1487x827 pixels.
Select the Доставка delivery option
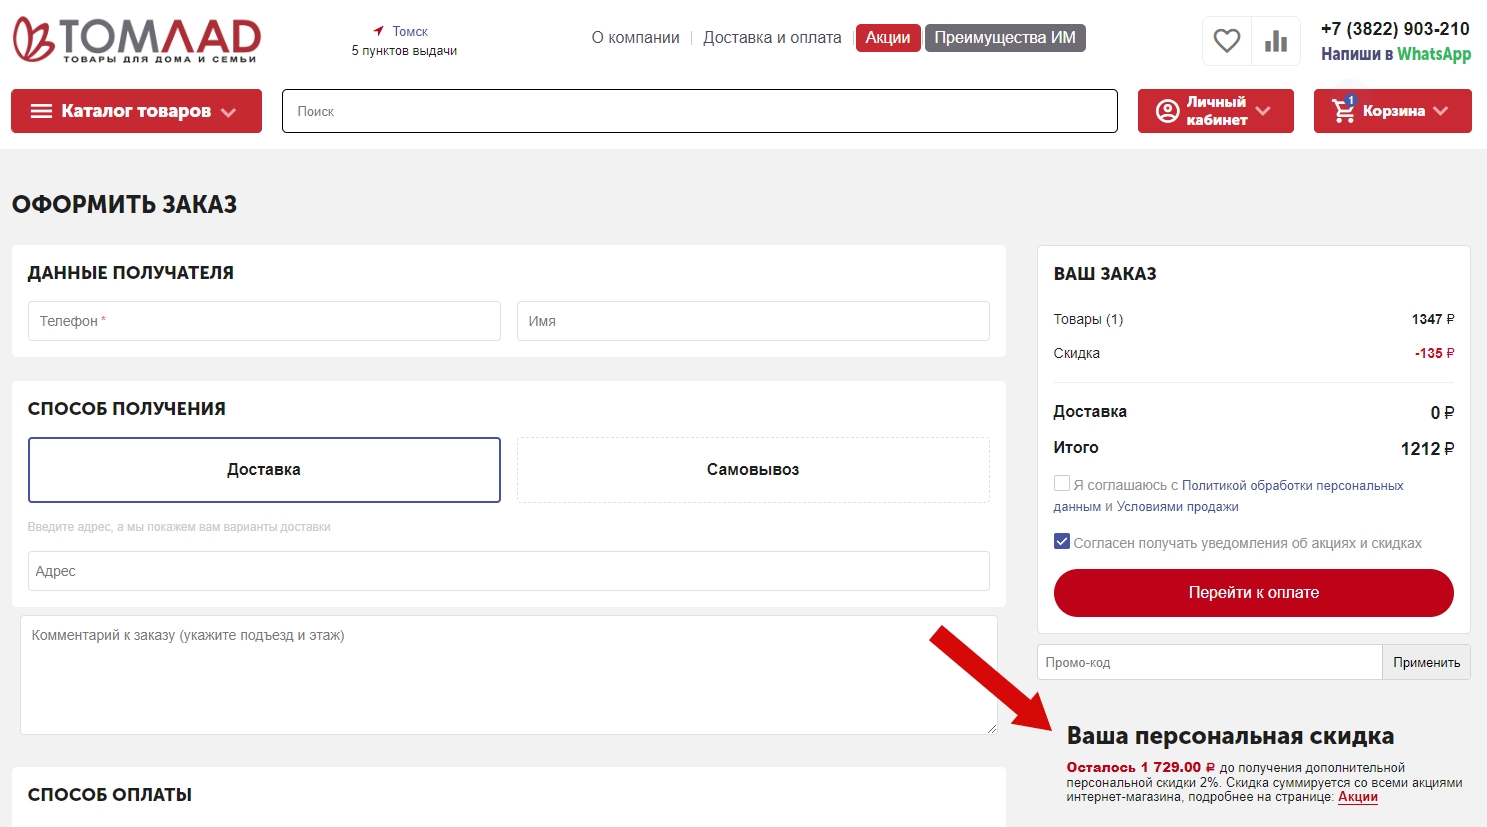pyautogui.click(x=264, y=470)
